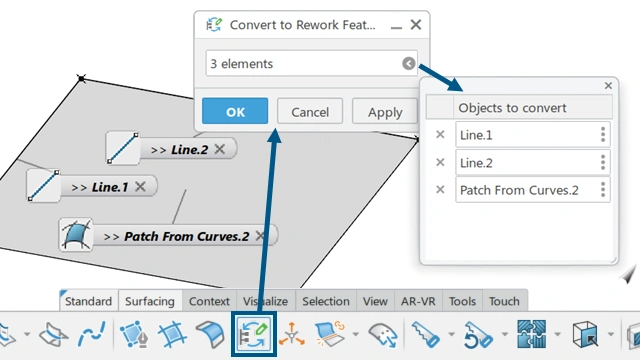Select the control points patch pen tool
The width and height of the screenshot is (640, 360).
[x=134, y=334]
